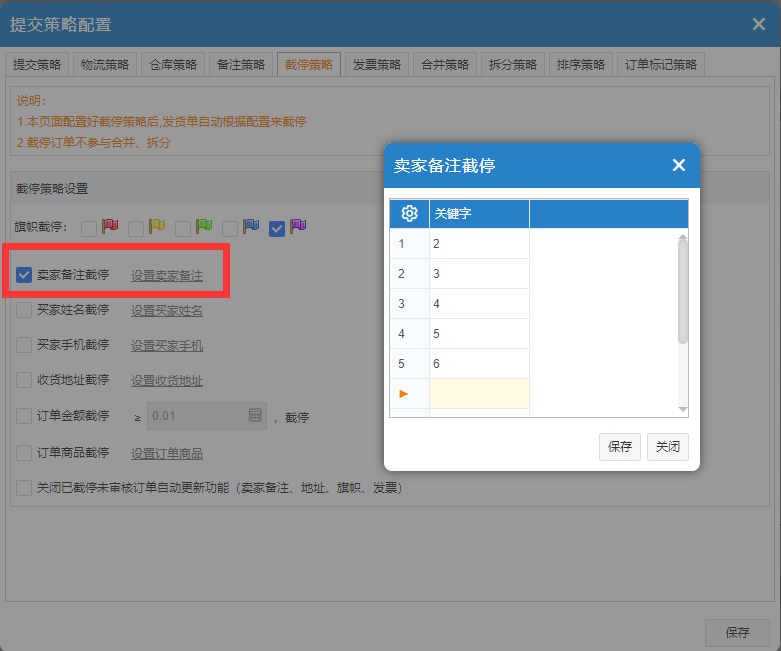Click 保存 in the 卖家备注截停 popup
The image size is (781, 651).
[620, 447]
